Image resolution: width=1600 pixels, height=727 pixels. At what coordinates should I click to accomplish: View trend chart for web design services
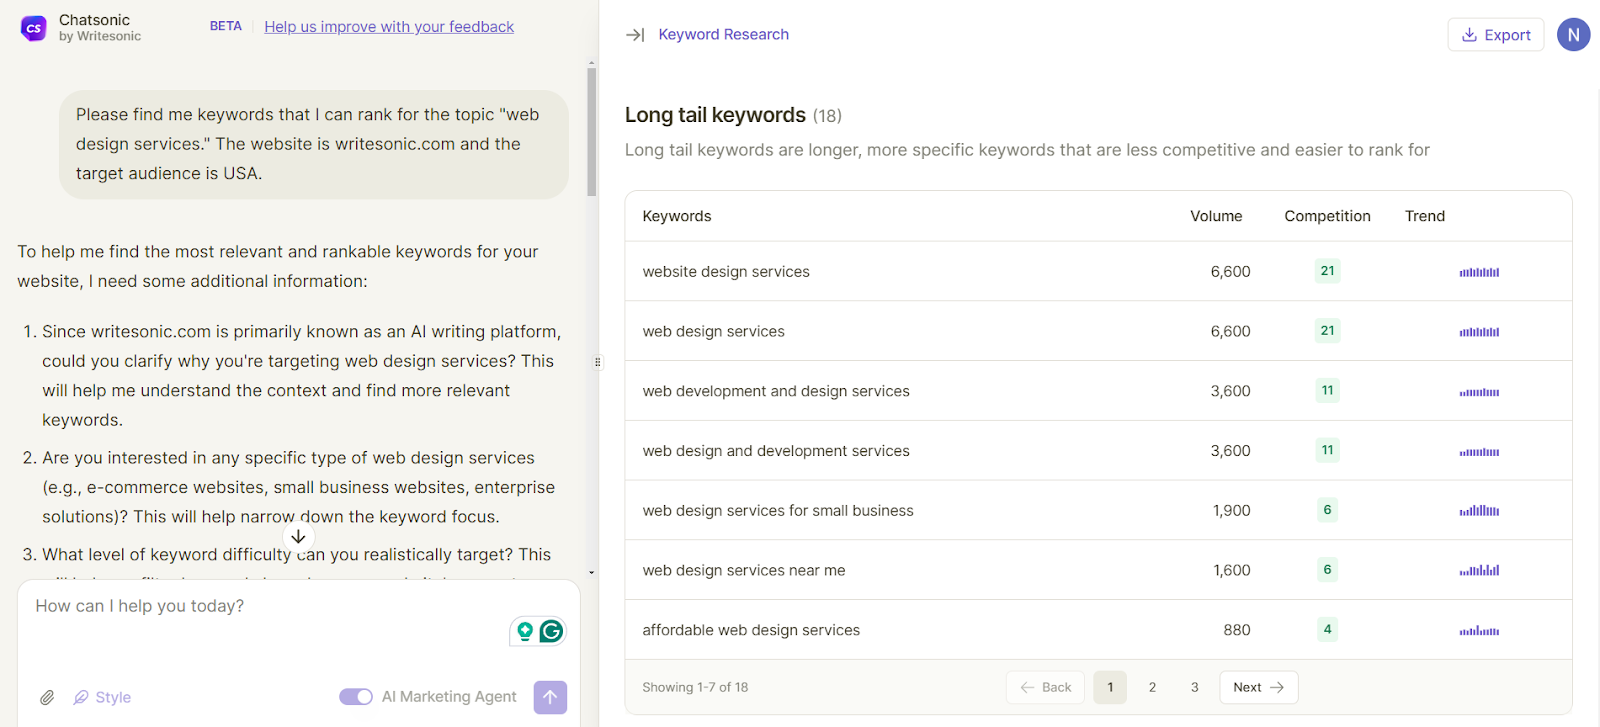(1479, 331)
